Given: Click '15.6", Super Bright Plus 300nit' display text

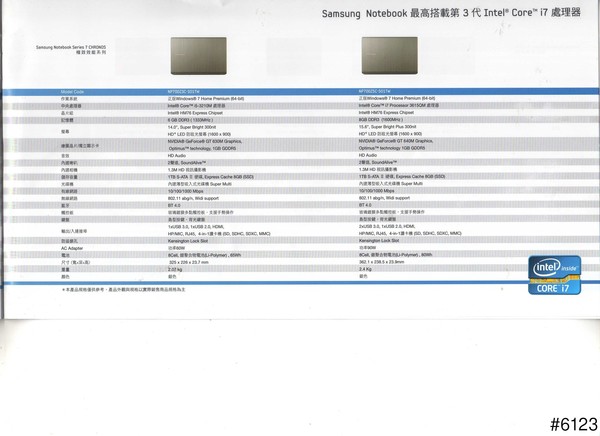Looking at the screenshot, I should tap(387, 127).
